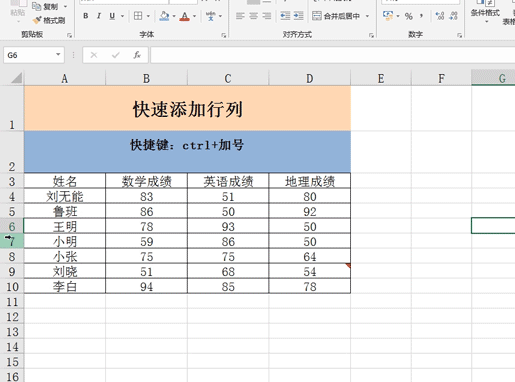Click 复制 copy button
Viewport: 515px width, 382px height.
45,6
